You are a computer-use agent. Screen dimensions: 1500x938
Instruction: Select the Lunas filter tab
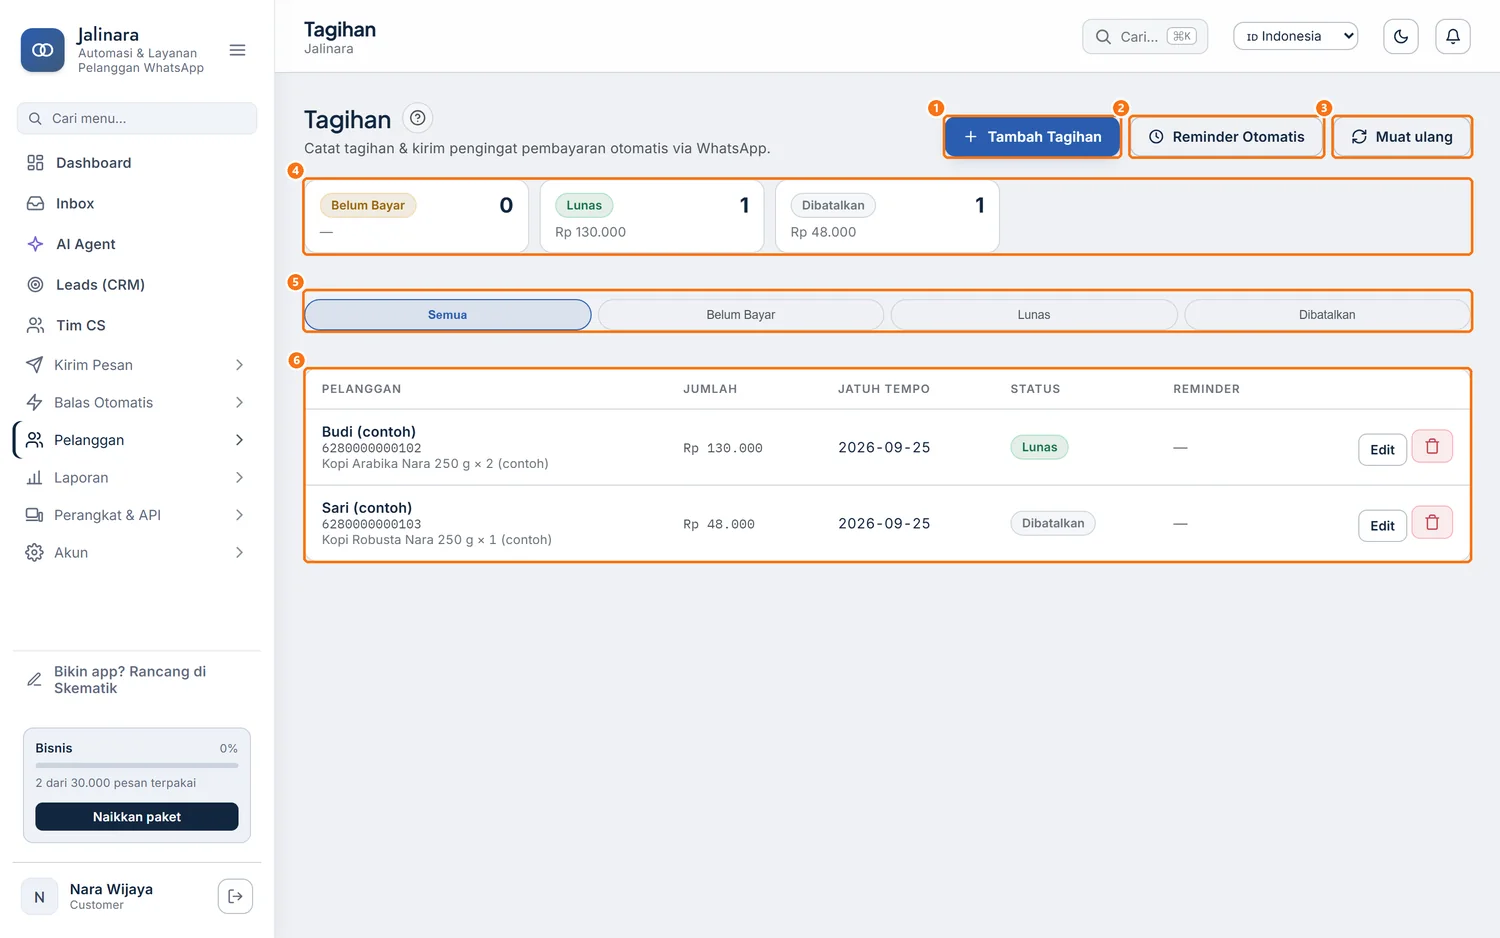tap(1034, 315)
